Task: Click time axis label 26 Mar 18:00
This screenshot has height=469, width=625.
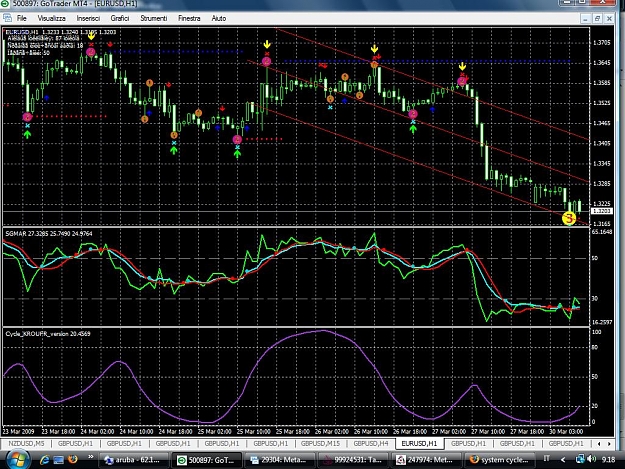Action: 410,431
